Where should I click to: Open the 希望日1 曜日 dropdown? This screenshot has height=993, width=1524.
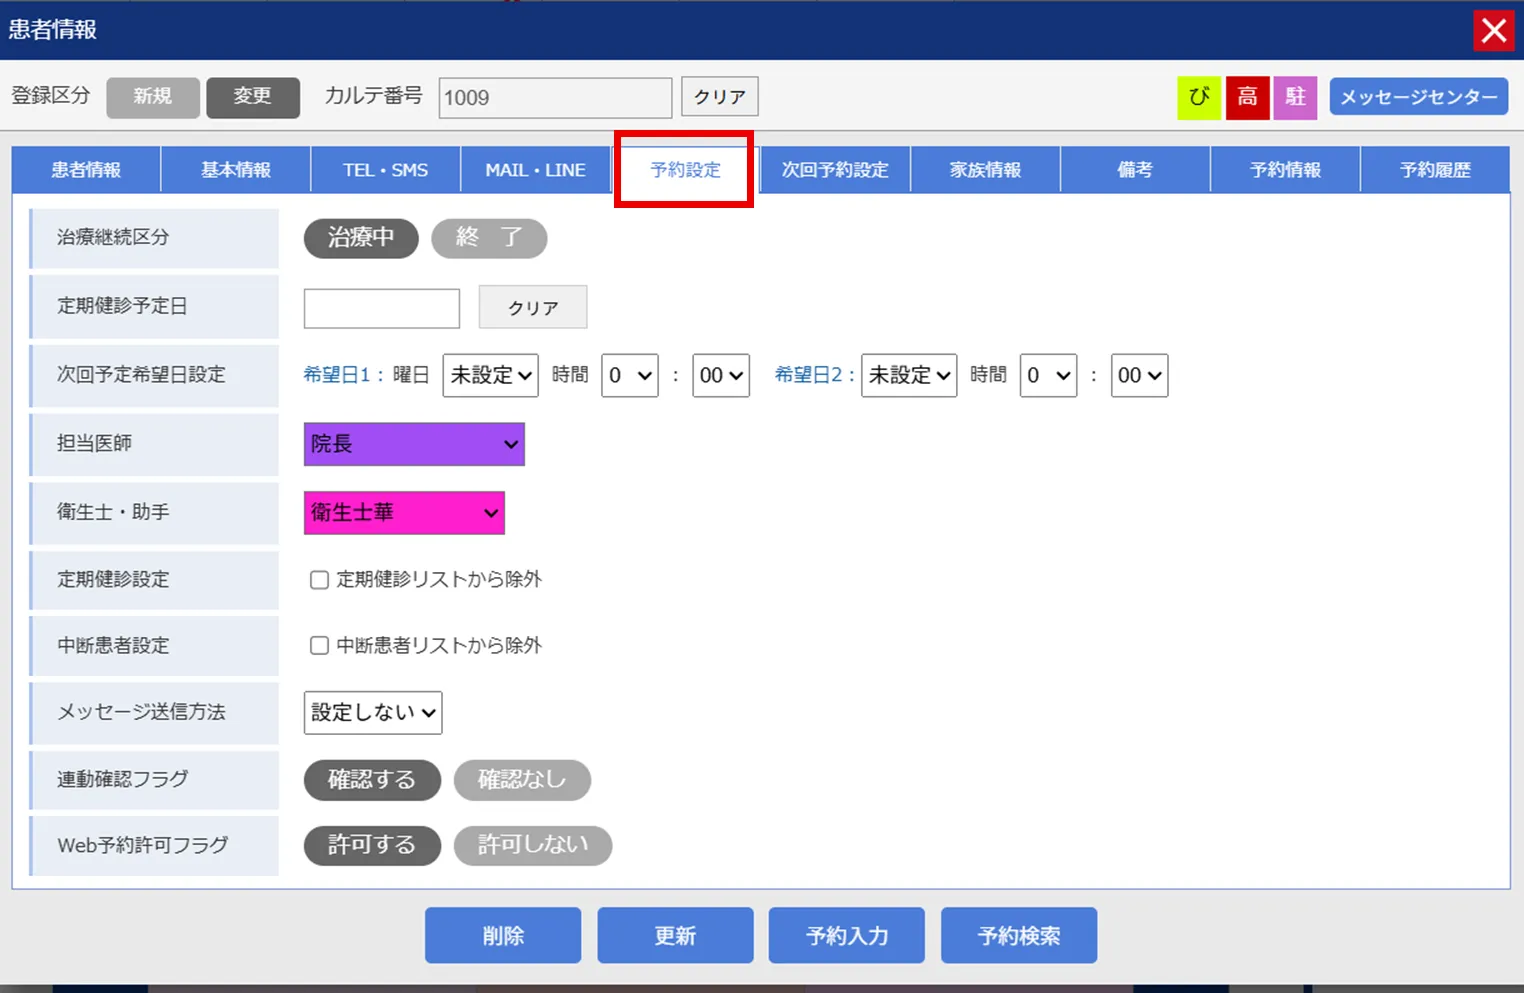pyautogui.click(x=490, y=376)
